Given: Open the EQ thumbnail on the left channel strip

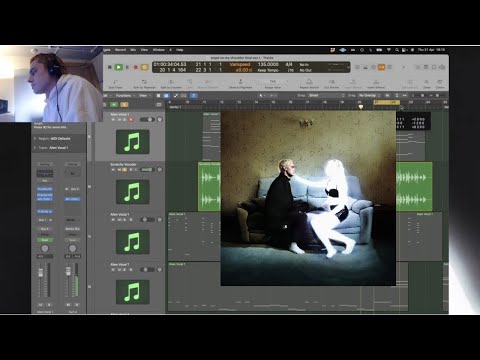Looking at the screenshot, I should [x=45, y=173].
